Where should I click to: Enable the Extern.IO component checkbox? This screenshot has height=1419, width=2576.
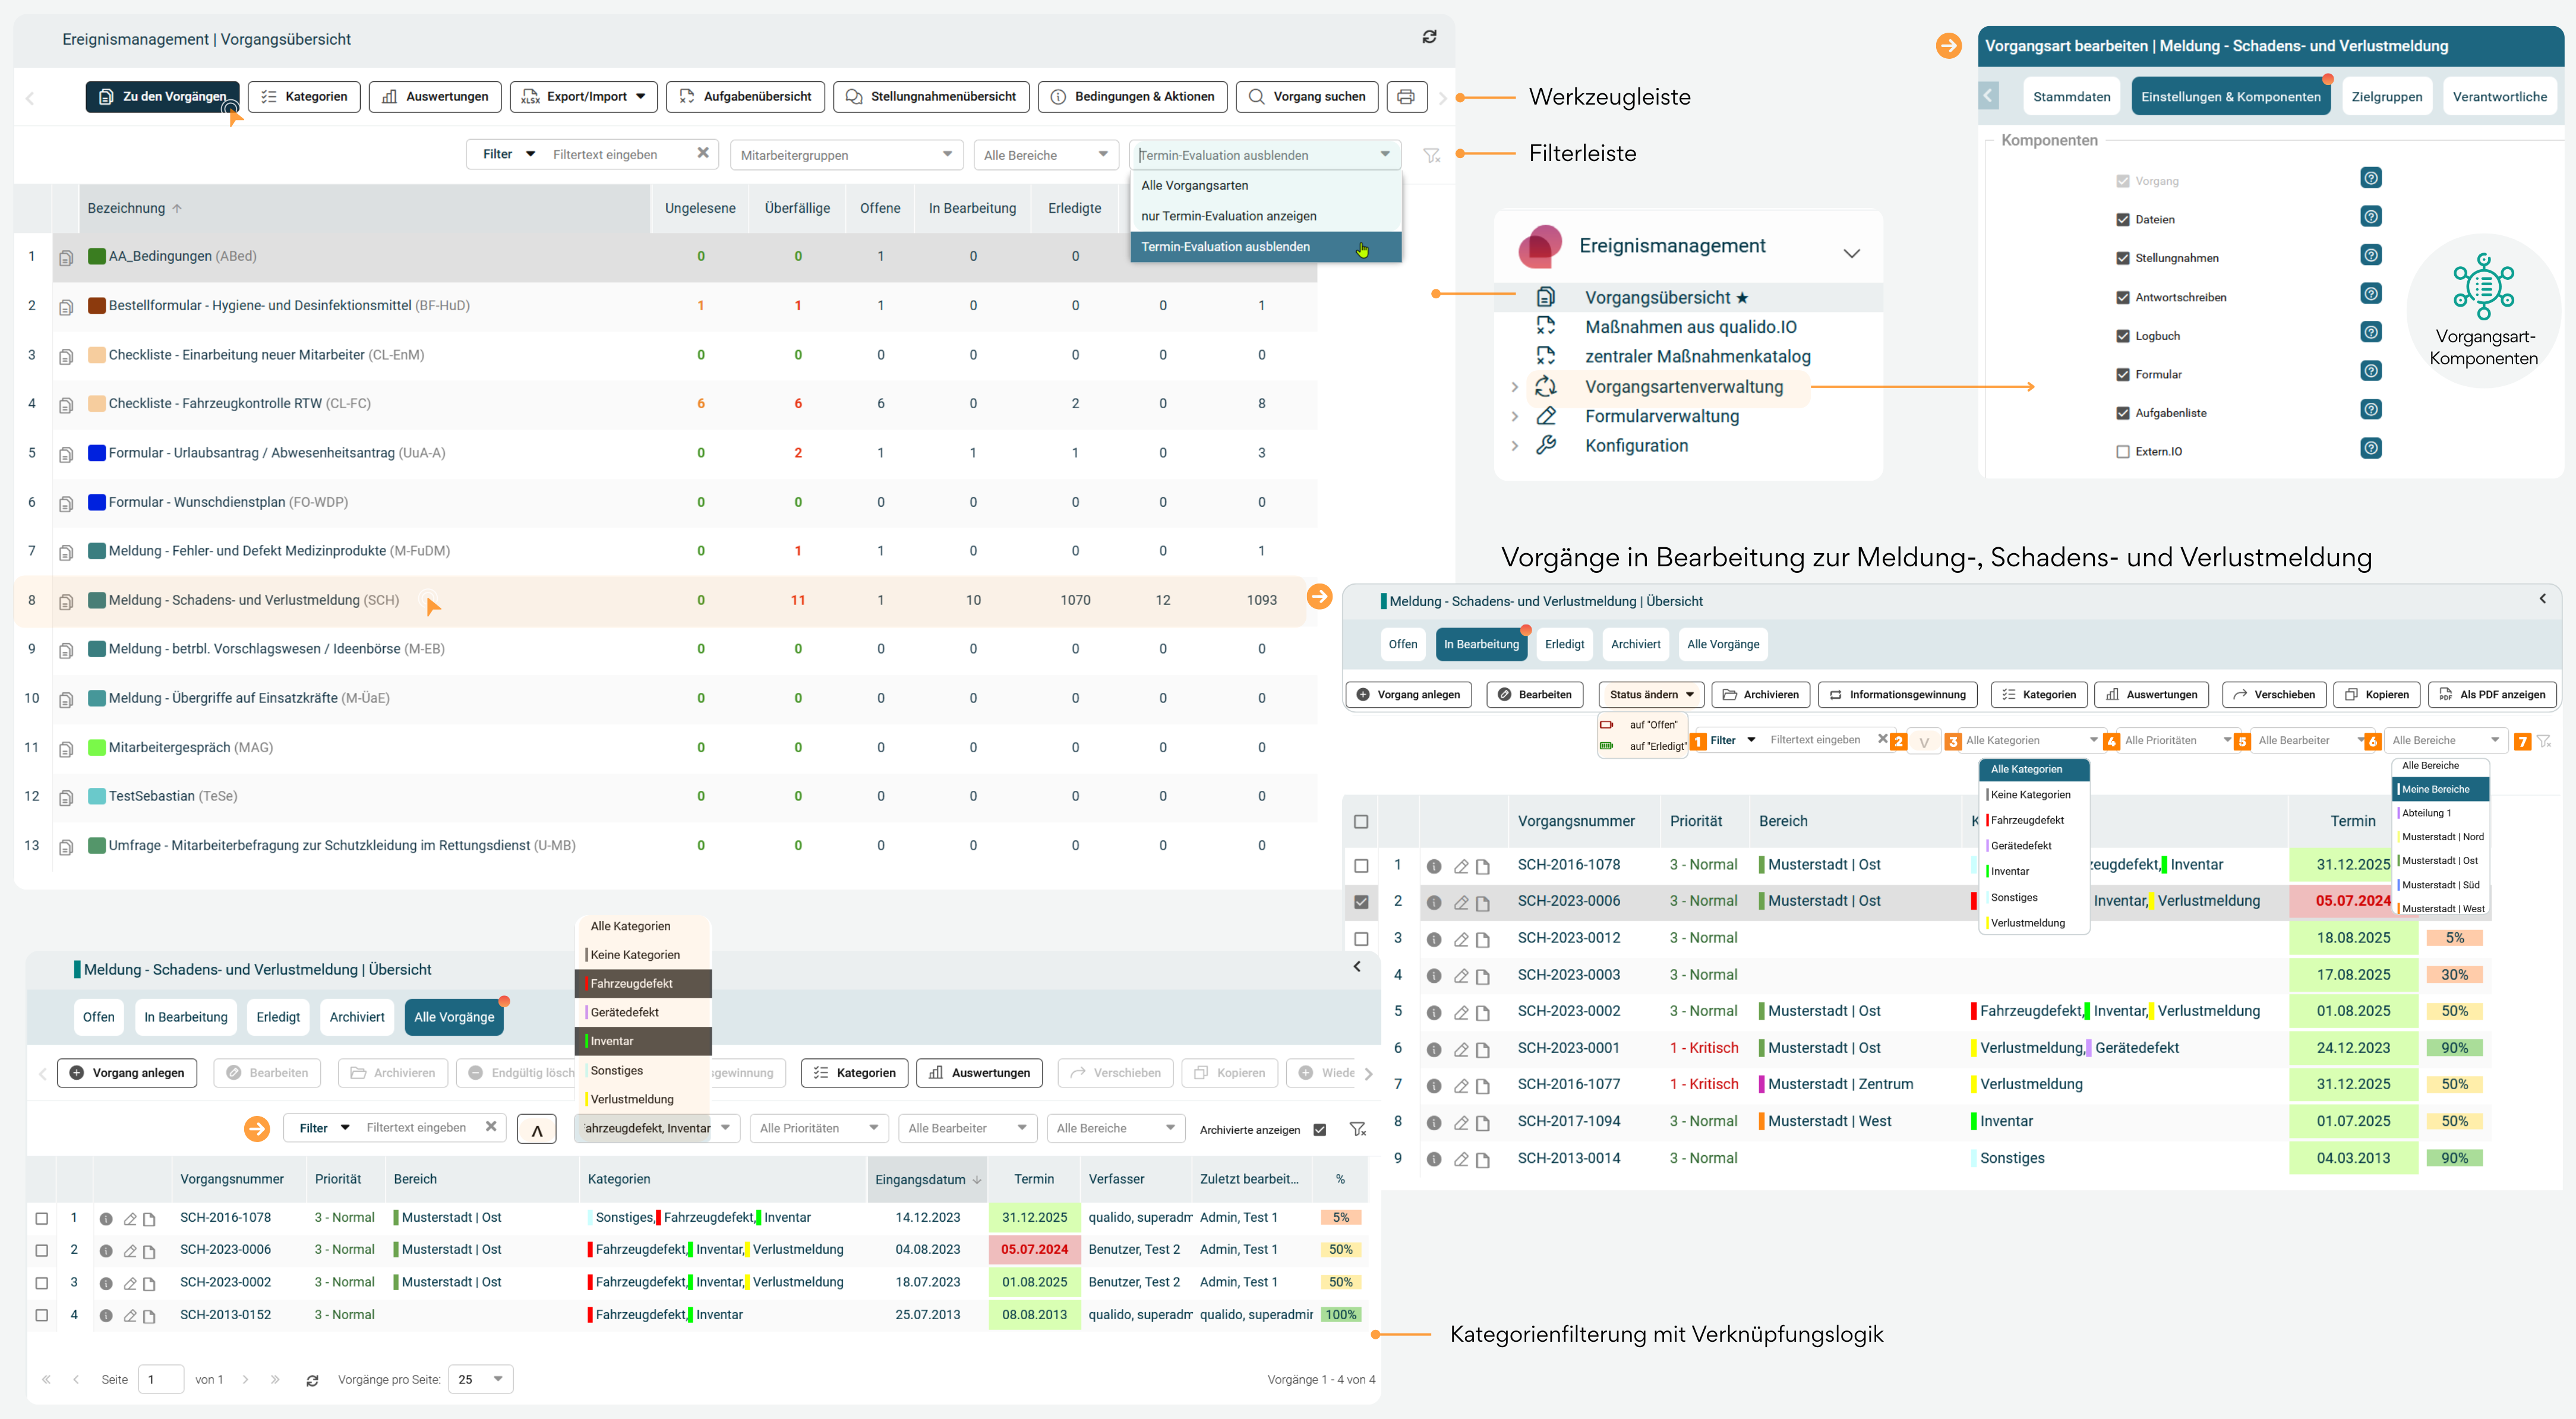[2123, 451]
